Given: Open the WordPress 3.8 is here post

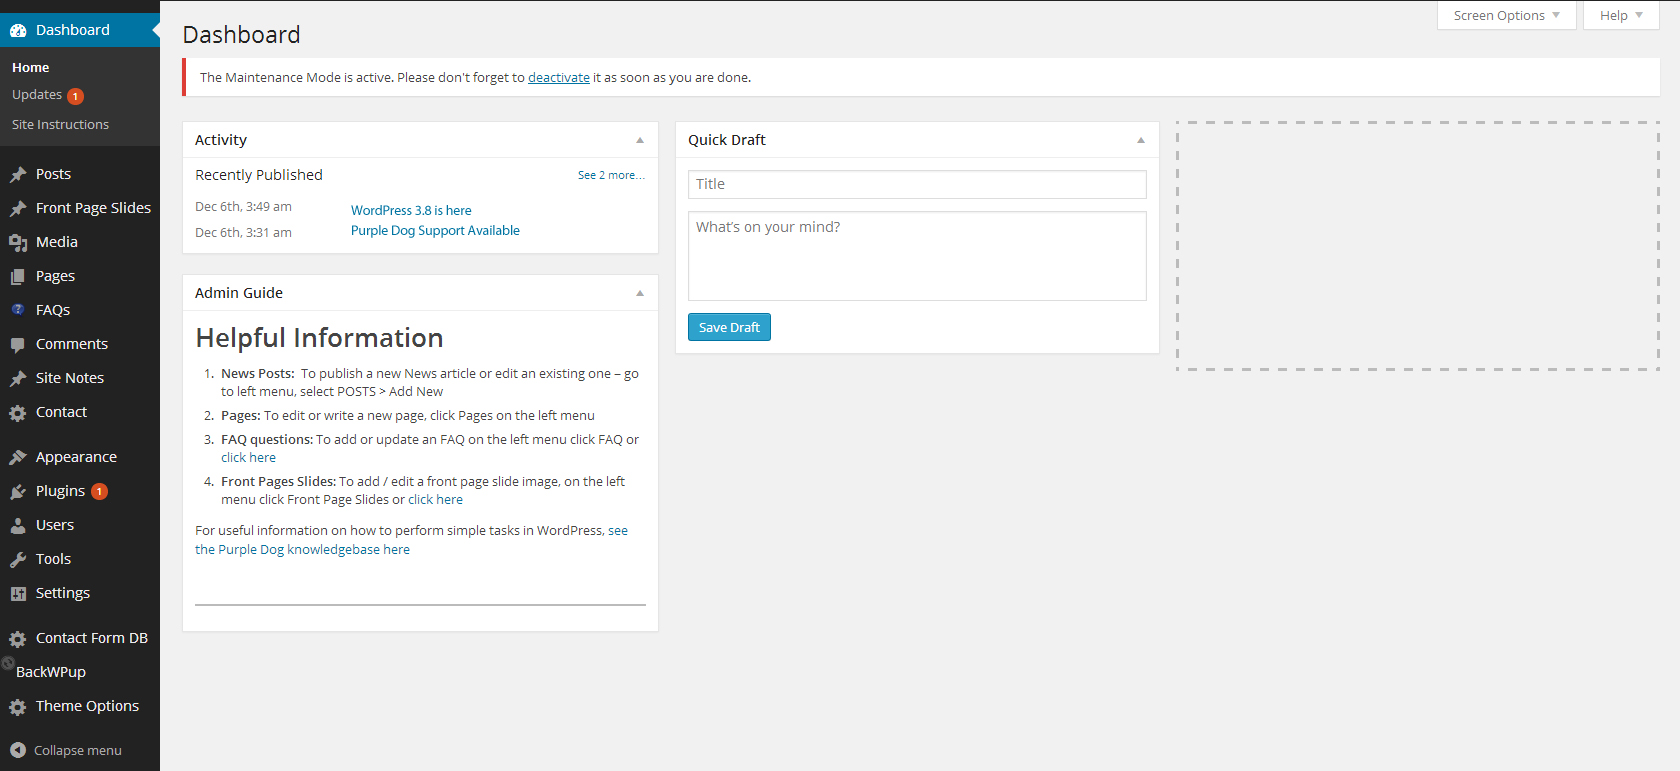Looking at the screenshot, I should (x=411, y=210).
